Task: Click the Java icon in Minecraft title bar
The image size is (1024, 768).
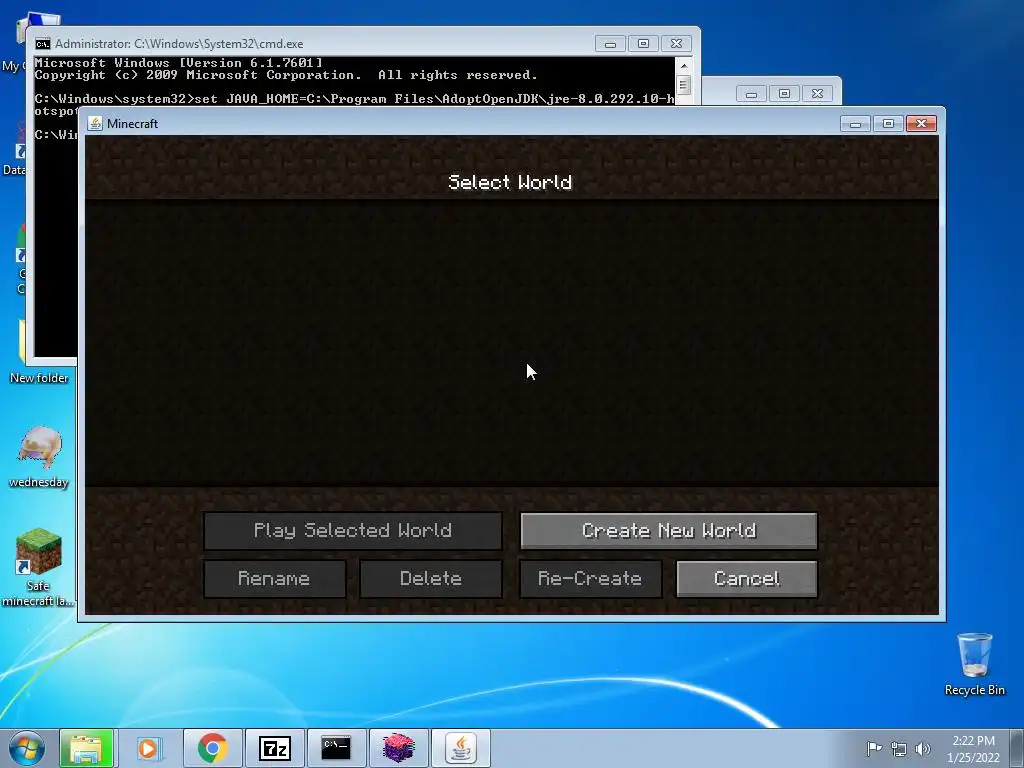Action: click(x=95, y=123)
